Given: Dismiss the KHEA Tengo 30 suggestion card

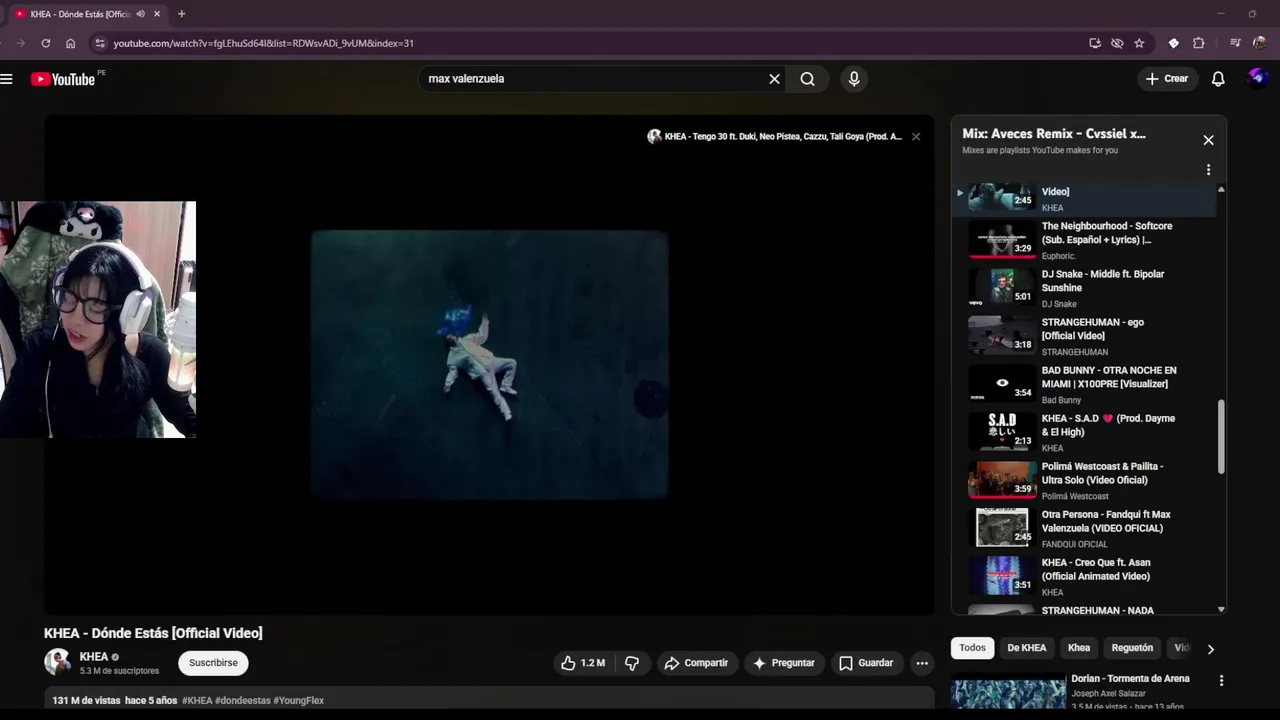Looking at the screenshot, I should [x=915, y=137].
